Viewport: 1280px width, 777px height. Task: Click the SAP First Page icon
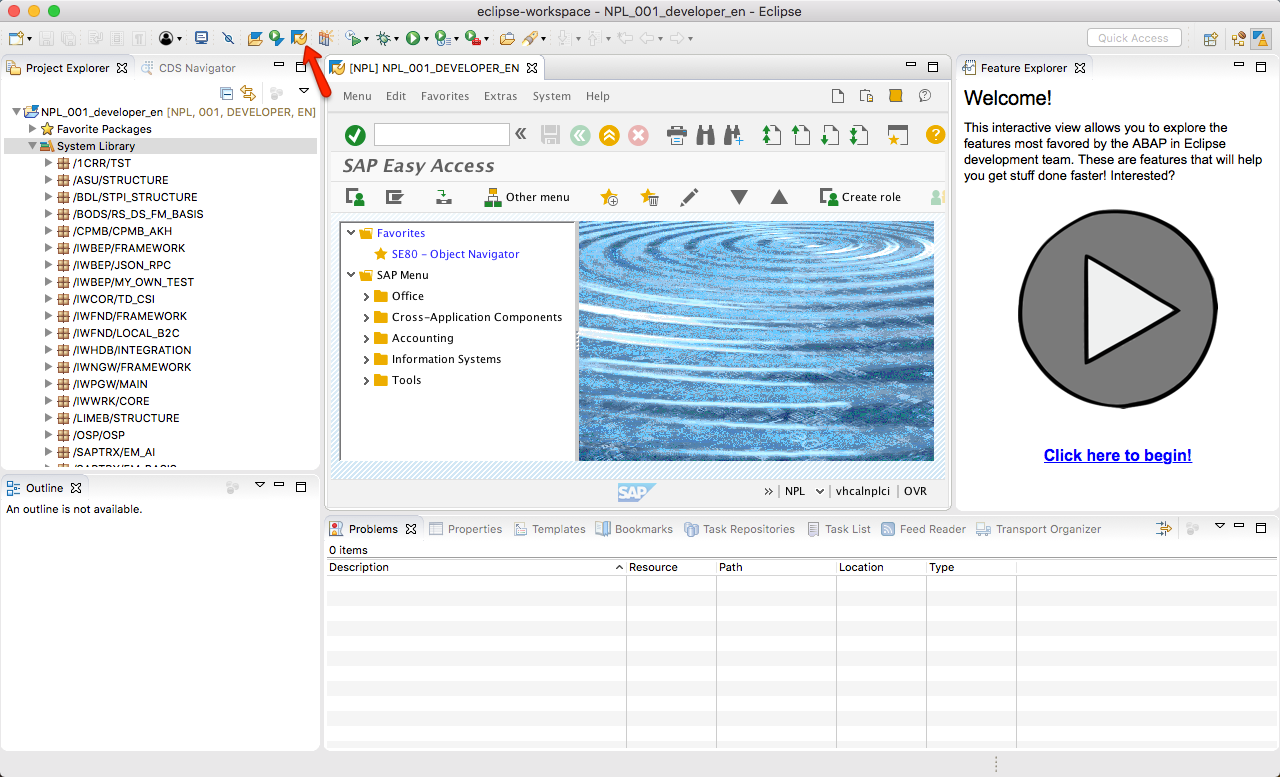(x=771, y=135)
